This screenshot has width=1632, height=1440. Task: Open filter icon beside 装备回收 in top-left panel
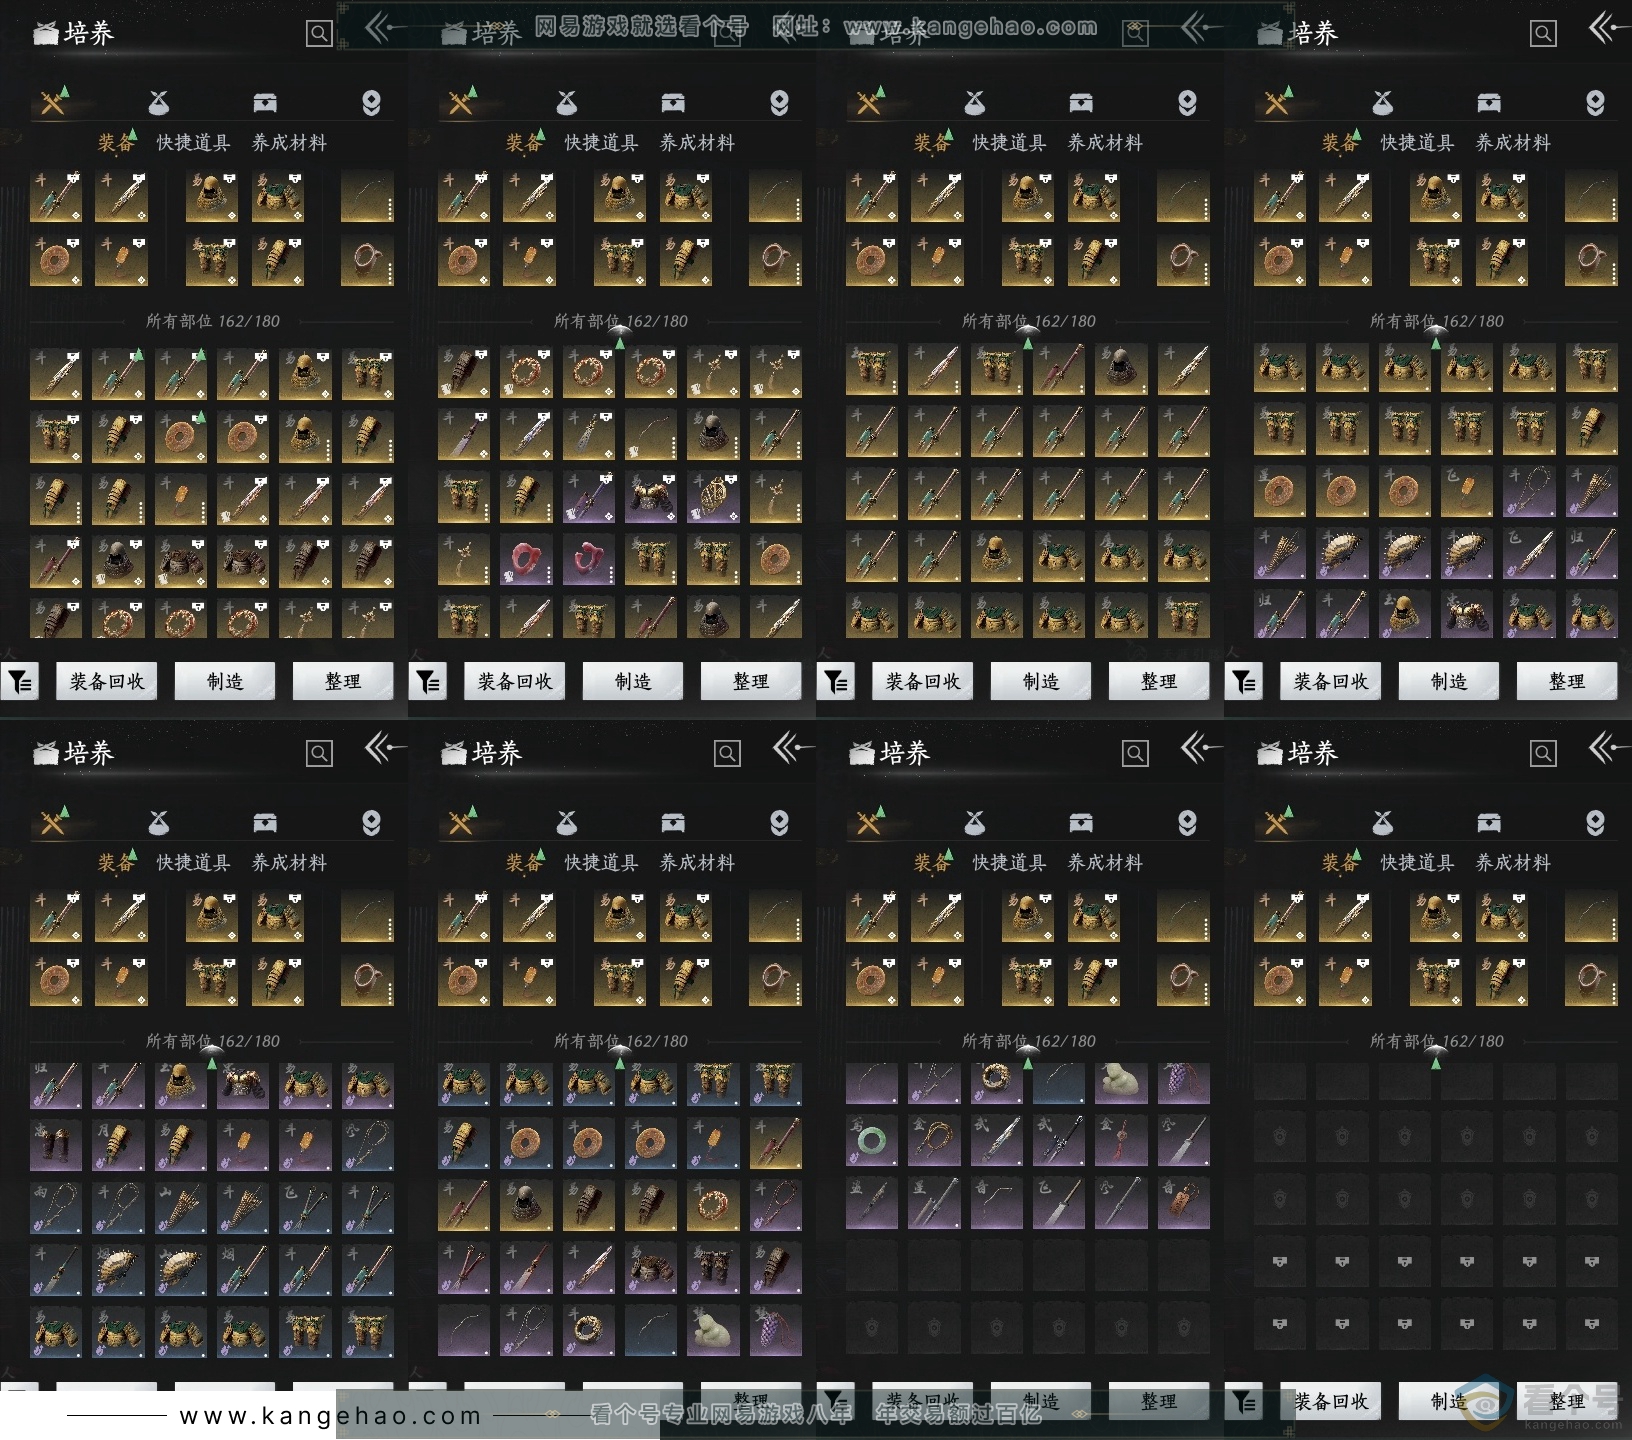[20, 682]
